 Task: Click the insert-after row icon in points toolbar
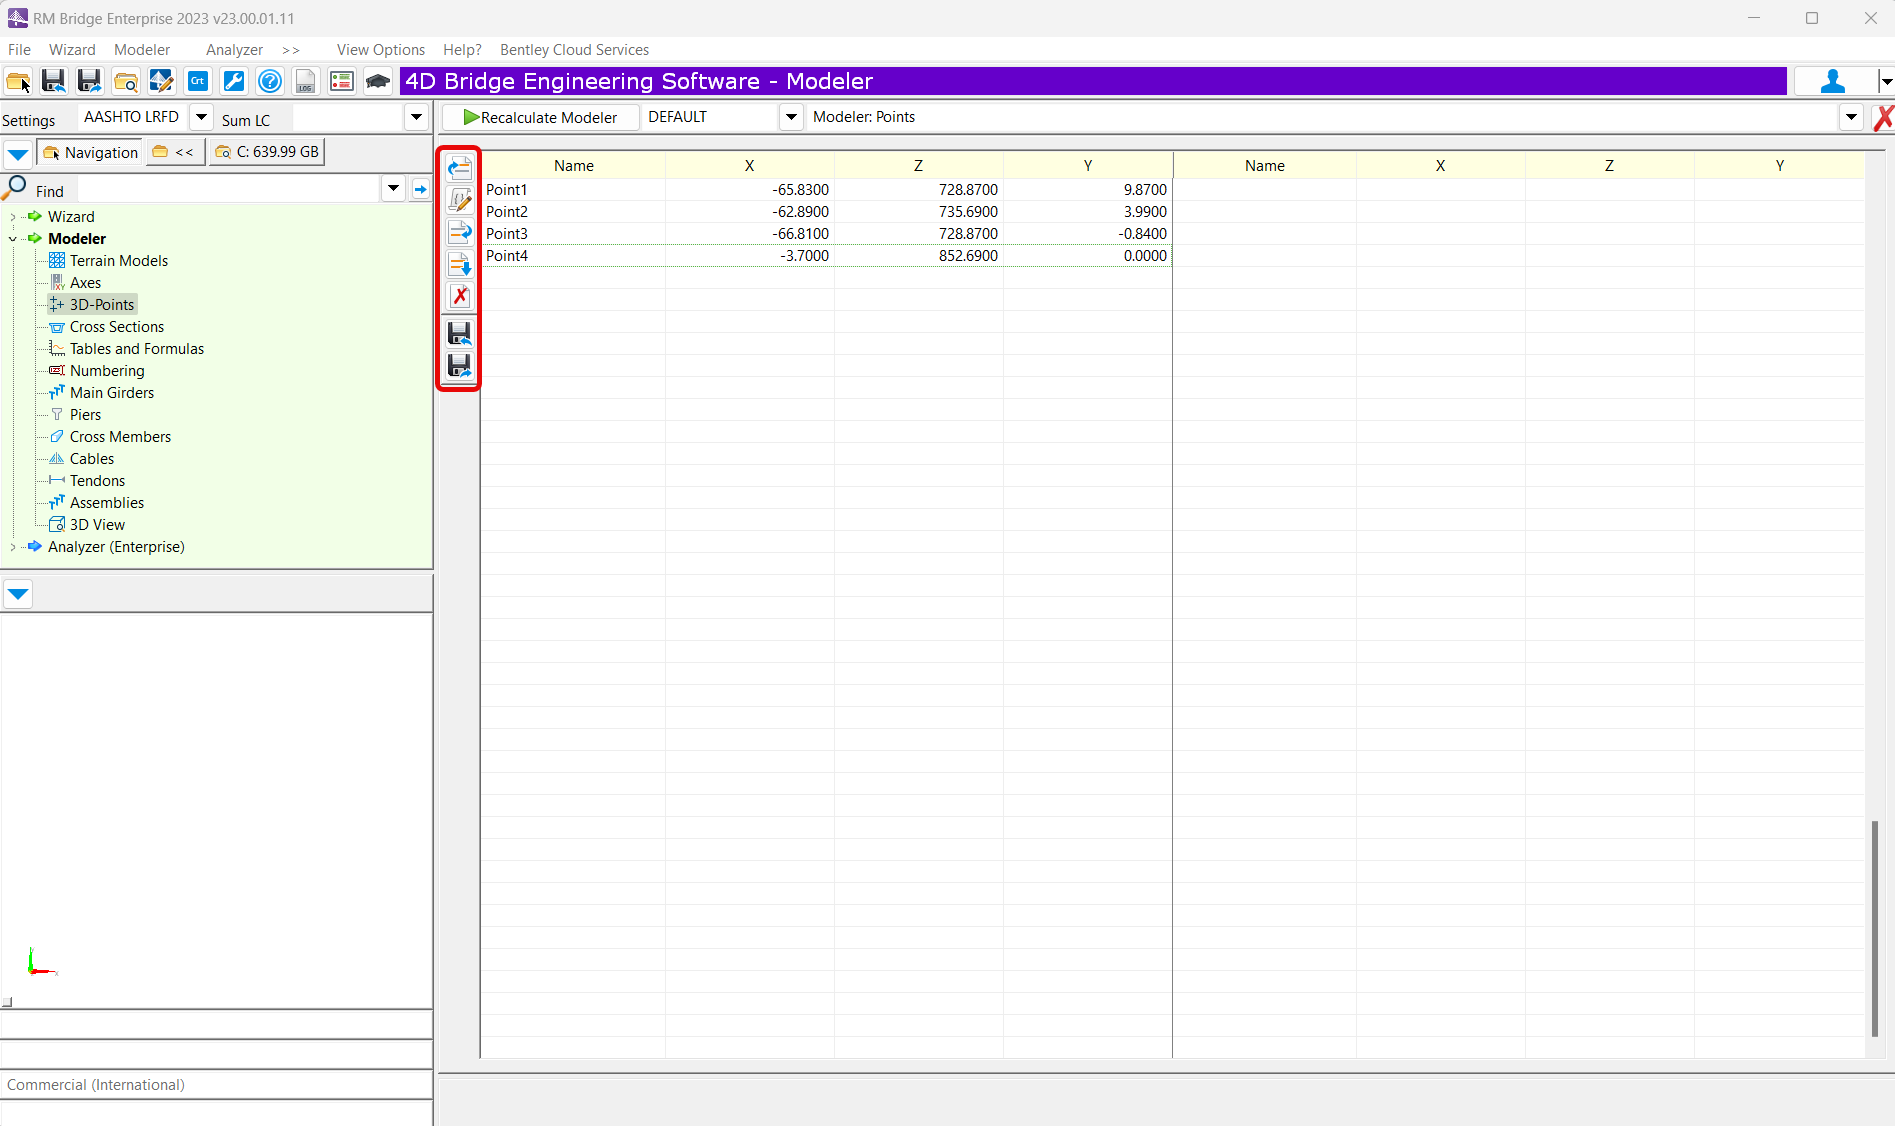(460, 232)
